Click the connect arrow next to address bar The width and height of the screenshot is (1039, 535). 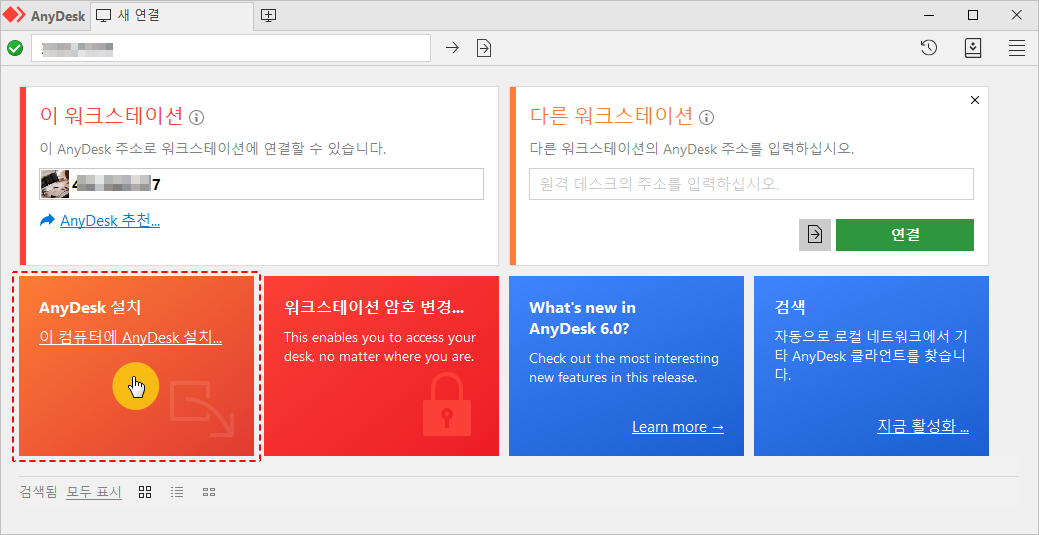pos(452,48)
